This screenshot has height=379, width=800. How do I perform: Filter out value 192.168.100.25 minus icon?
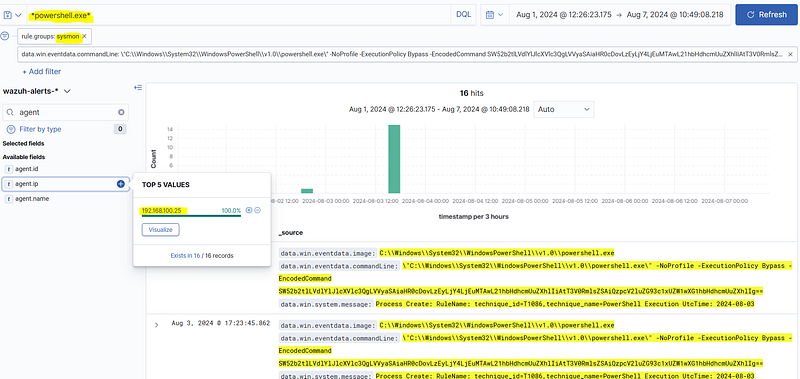(x=258, y=210)
